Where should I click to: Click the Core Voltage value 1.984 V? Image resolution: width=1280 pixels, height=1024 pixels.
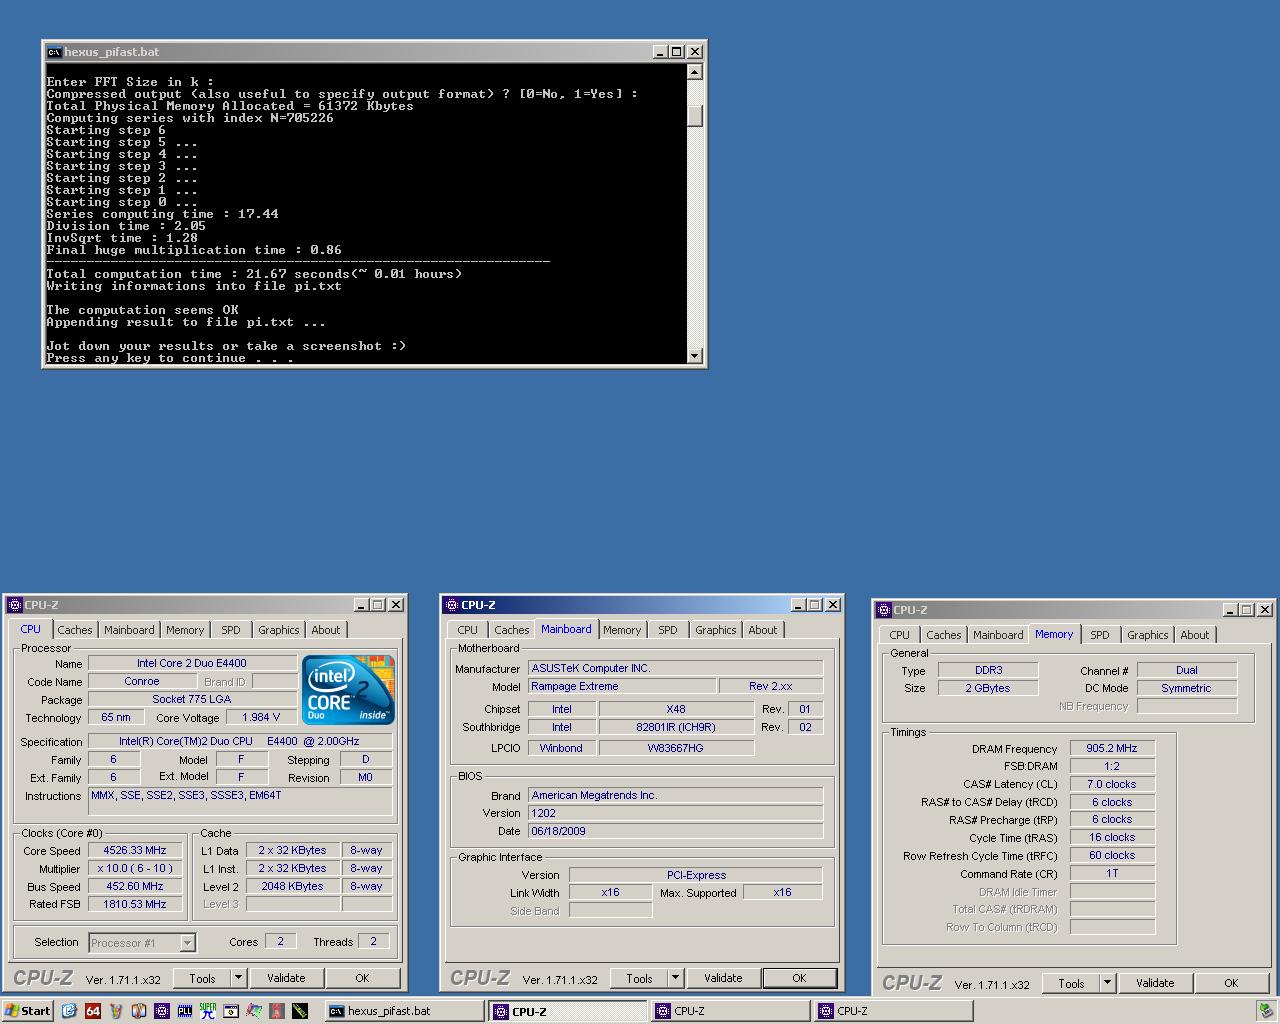[261, 717]
